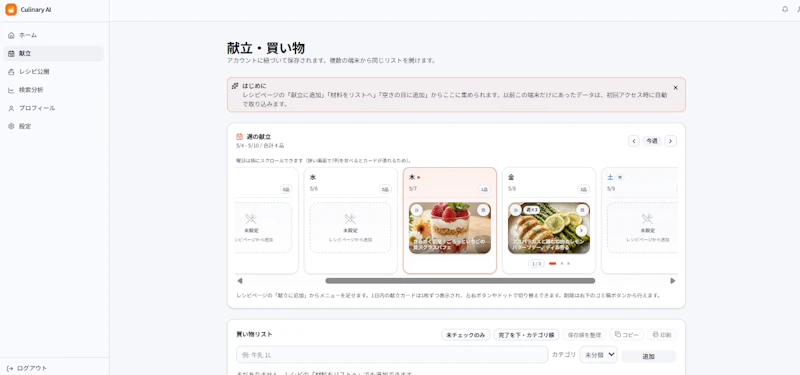Image resolution: width=800 pixels, height=375 pixels.
Task: Click the crossed utensils icon on 5/6 card
Action: point(350,219)
